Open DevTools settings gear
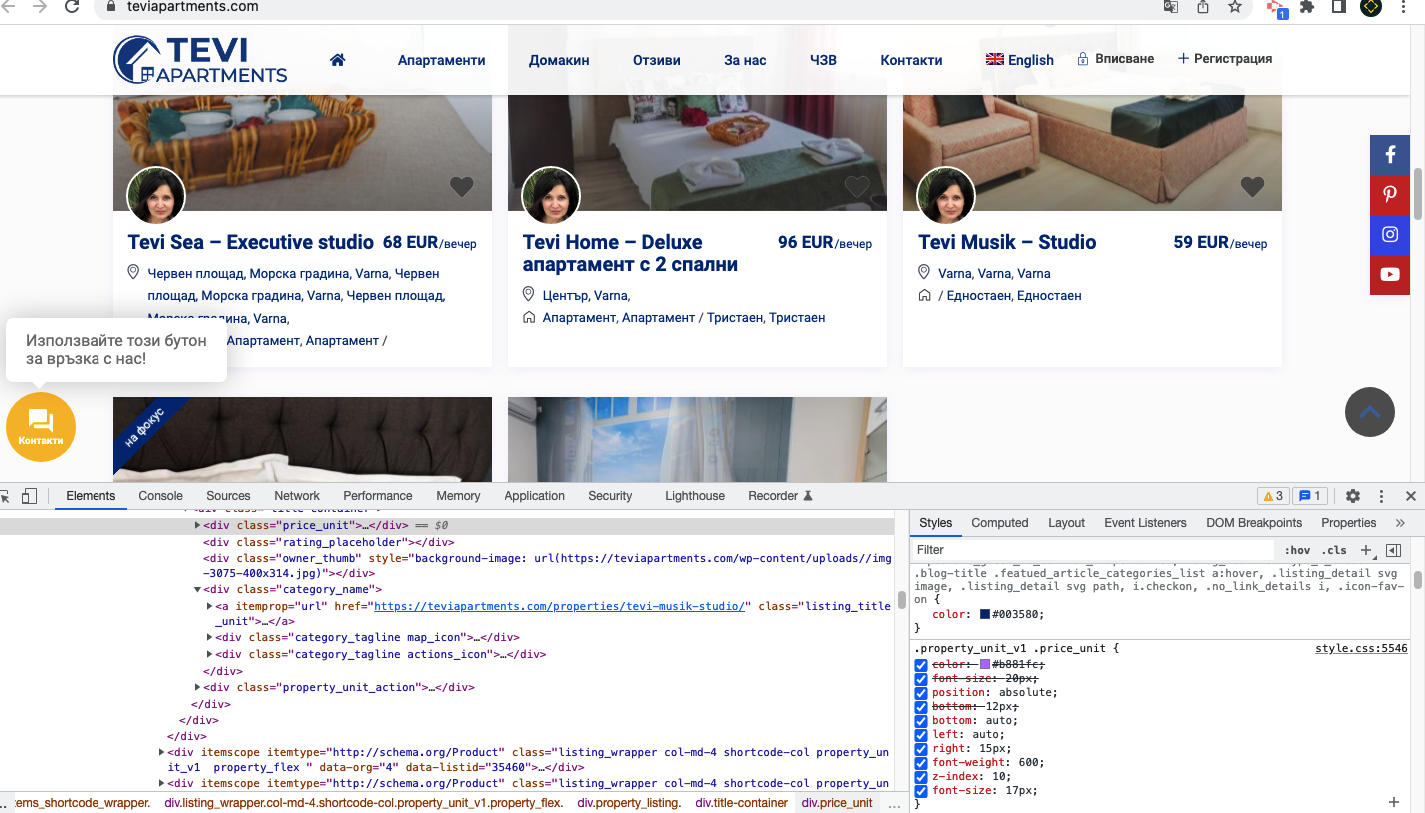The image size is (1425, 813). click(1353, 496)
